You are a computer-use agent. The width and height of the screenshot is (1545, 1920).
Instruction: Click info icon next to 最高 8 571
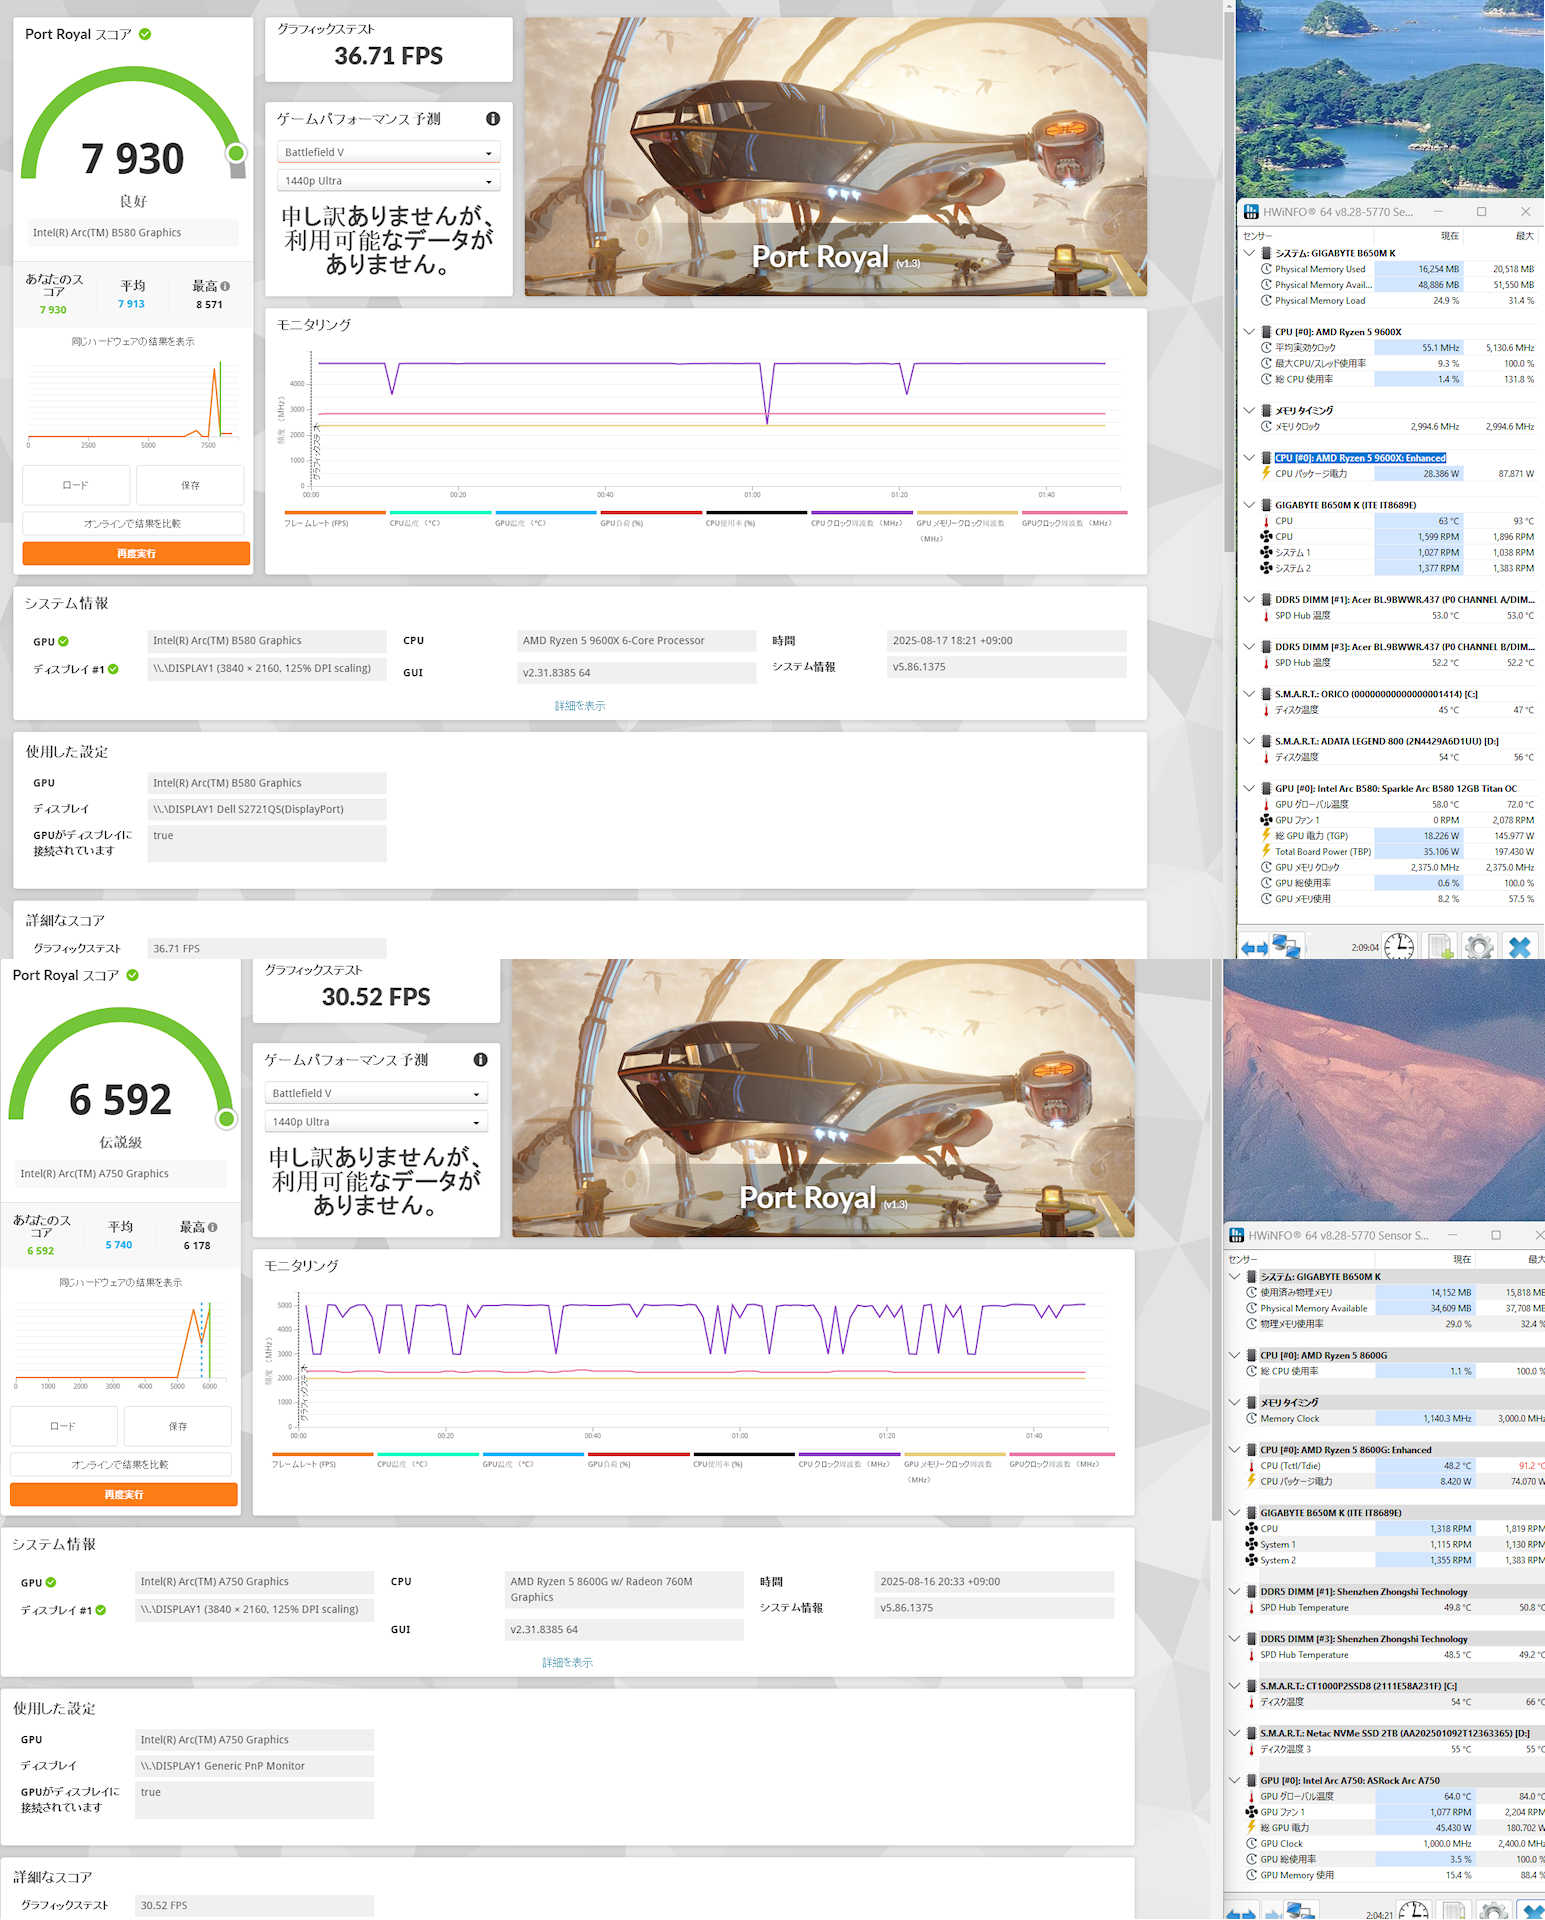(x=225, y=286)
